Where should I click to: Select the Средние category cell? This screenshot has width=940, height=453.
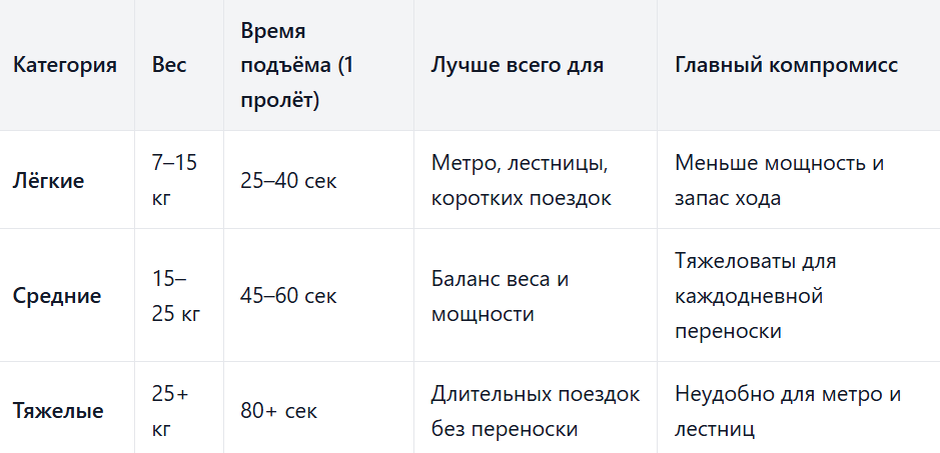click(58, 296)
